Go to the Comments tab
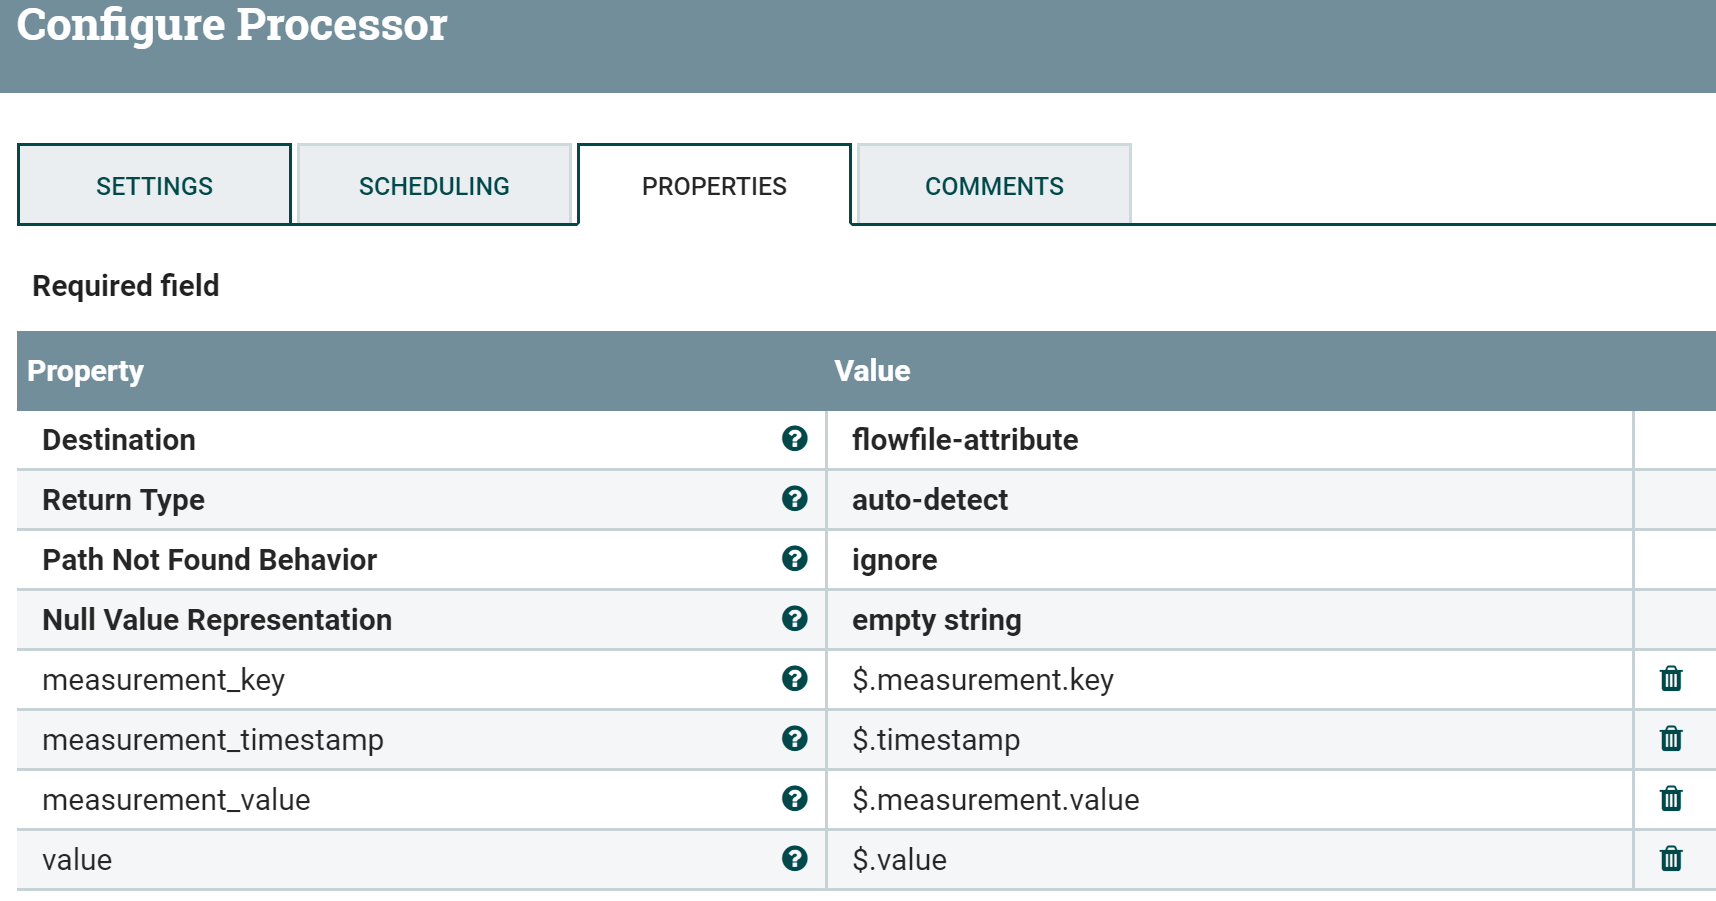The width and height of the screenshot is (1716, 901). click(994, 186)
